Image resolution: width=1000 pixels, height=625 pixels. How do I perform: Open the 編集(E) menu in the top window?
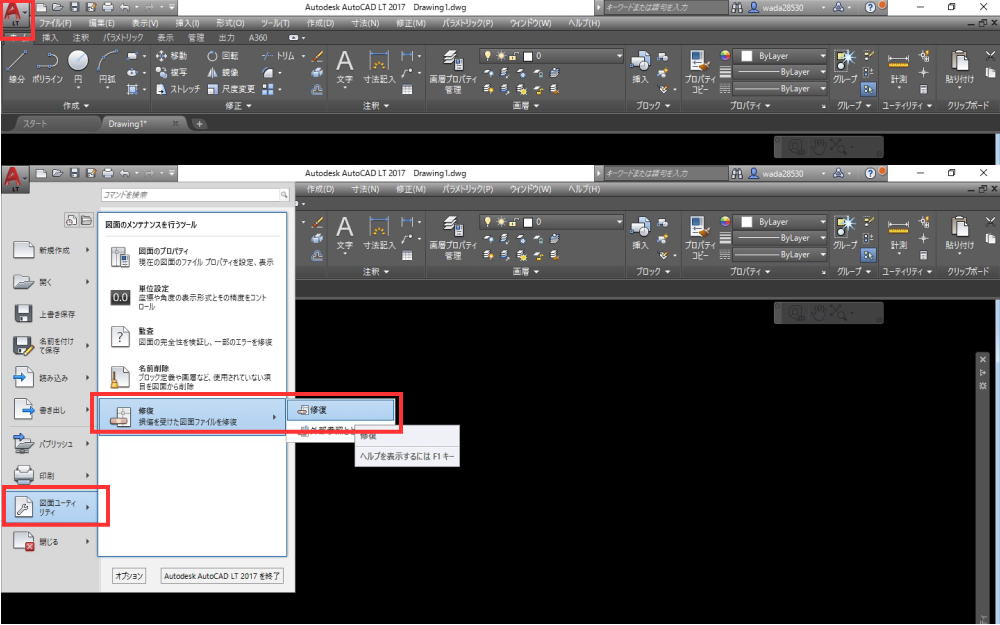point(101,23)
